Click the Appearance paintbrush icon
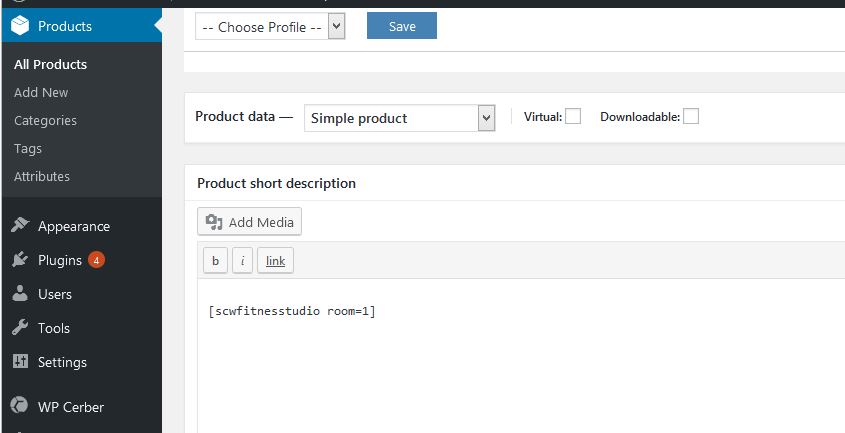Image resolution: width=845 pixels, height=433 pixels. click(x=20, y=226)
